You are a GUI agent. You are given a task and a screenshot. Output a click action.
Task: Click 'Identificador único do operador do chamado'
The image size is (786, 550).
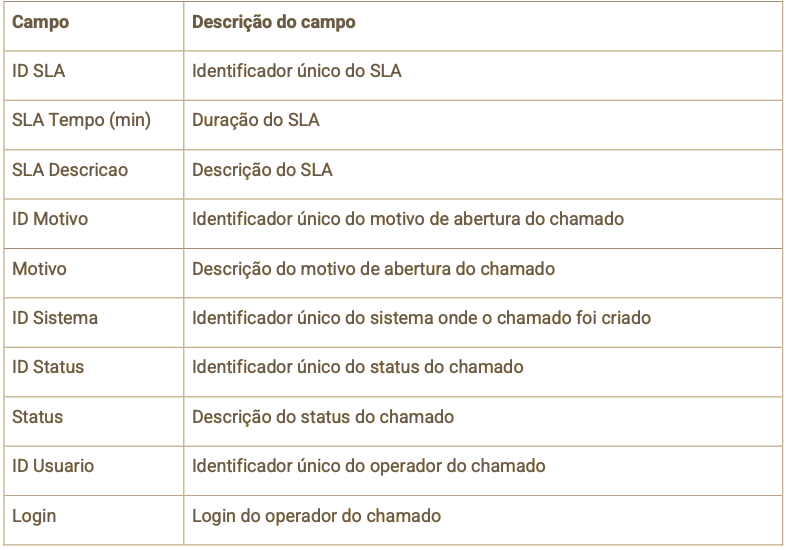(368, 466)
